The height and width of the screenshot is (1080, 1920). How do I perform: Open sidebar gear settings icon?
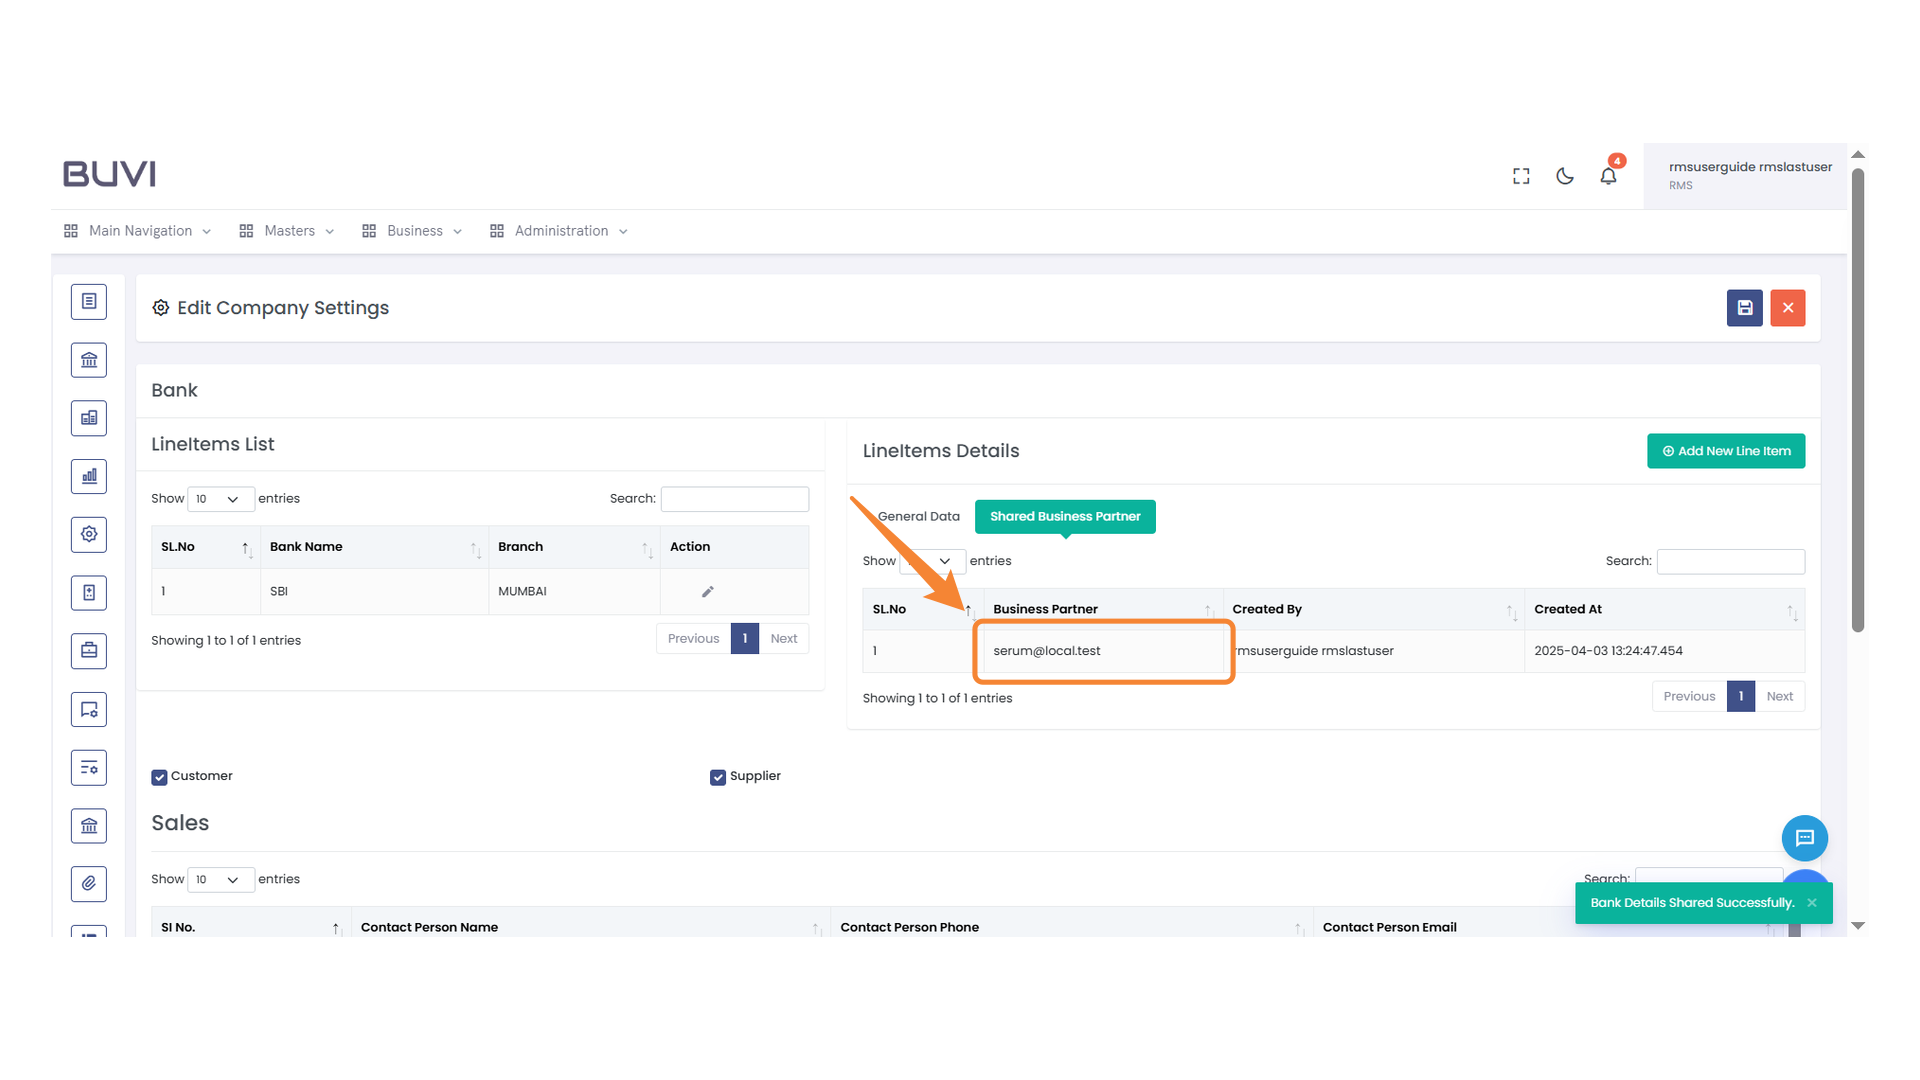pyautogui.click(x=89, y=534)
